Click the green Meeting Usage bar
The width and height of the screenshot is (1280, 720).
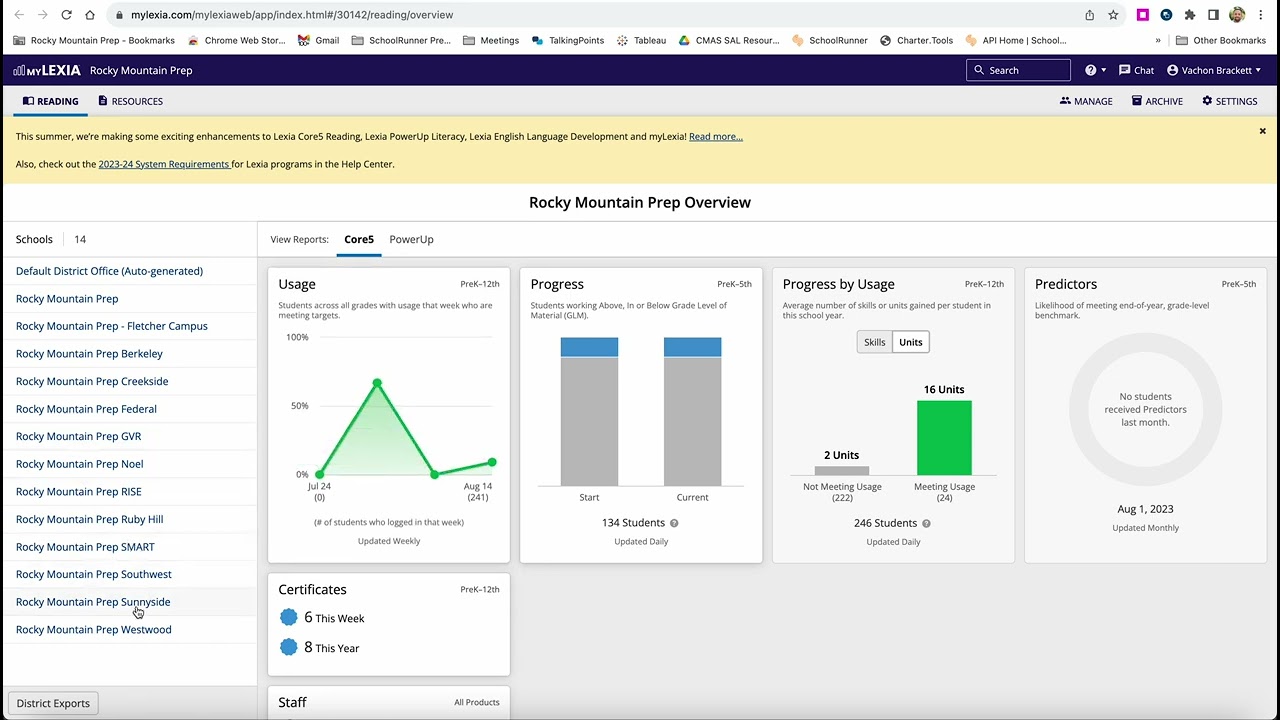(944, 438)
